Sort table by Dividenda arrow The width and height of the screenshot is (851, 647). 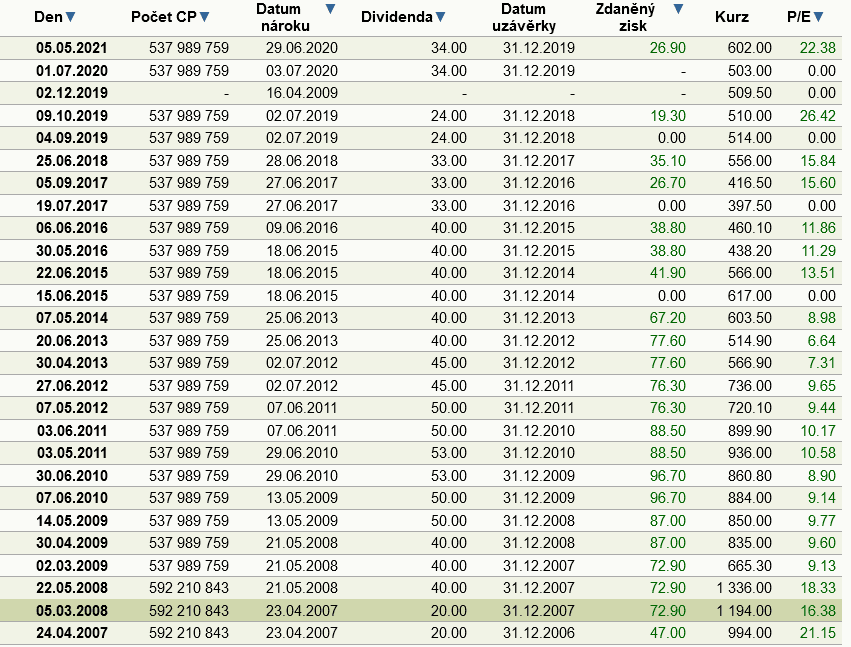click(x=440, y=17)
